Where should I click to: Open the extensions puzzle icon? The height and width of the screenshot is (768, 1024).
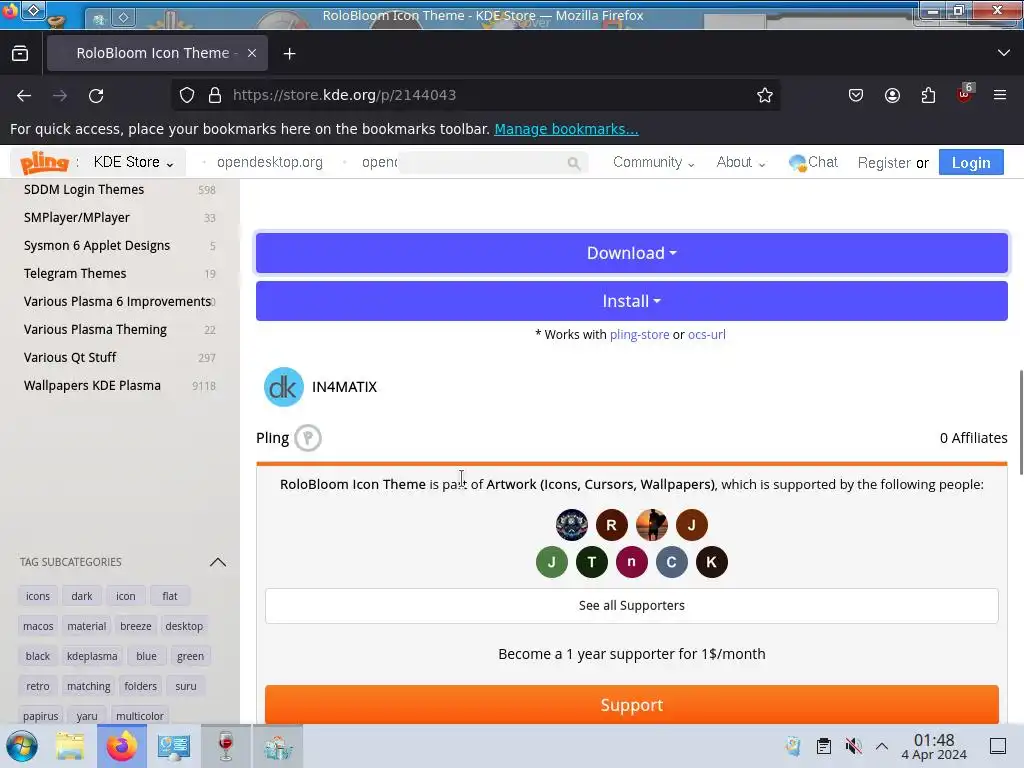(928, 95)
